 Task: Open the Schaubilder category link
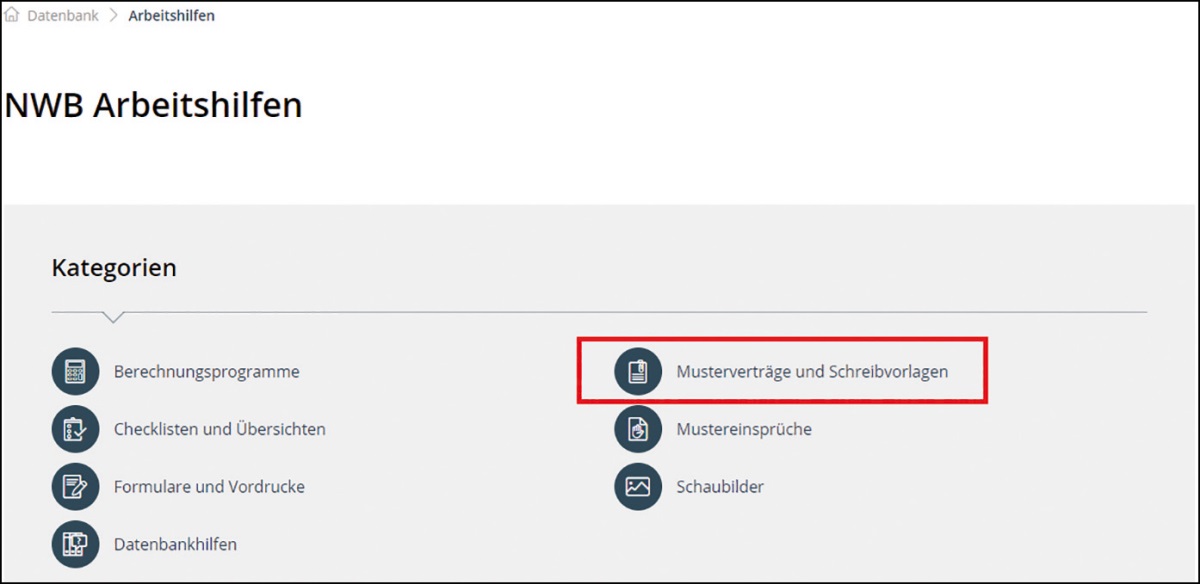(x=719, y=488)
